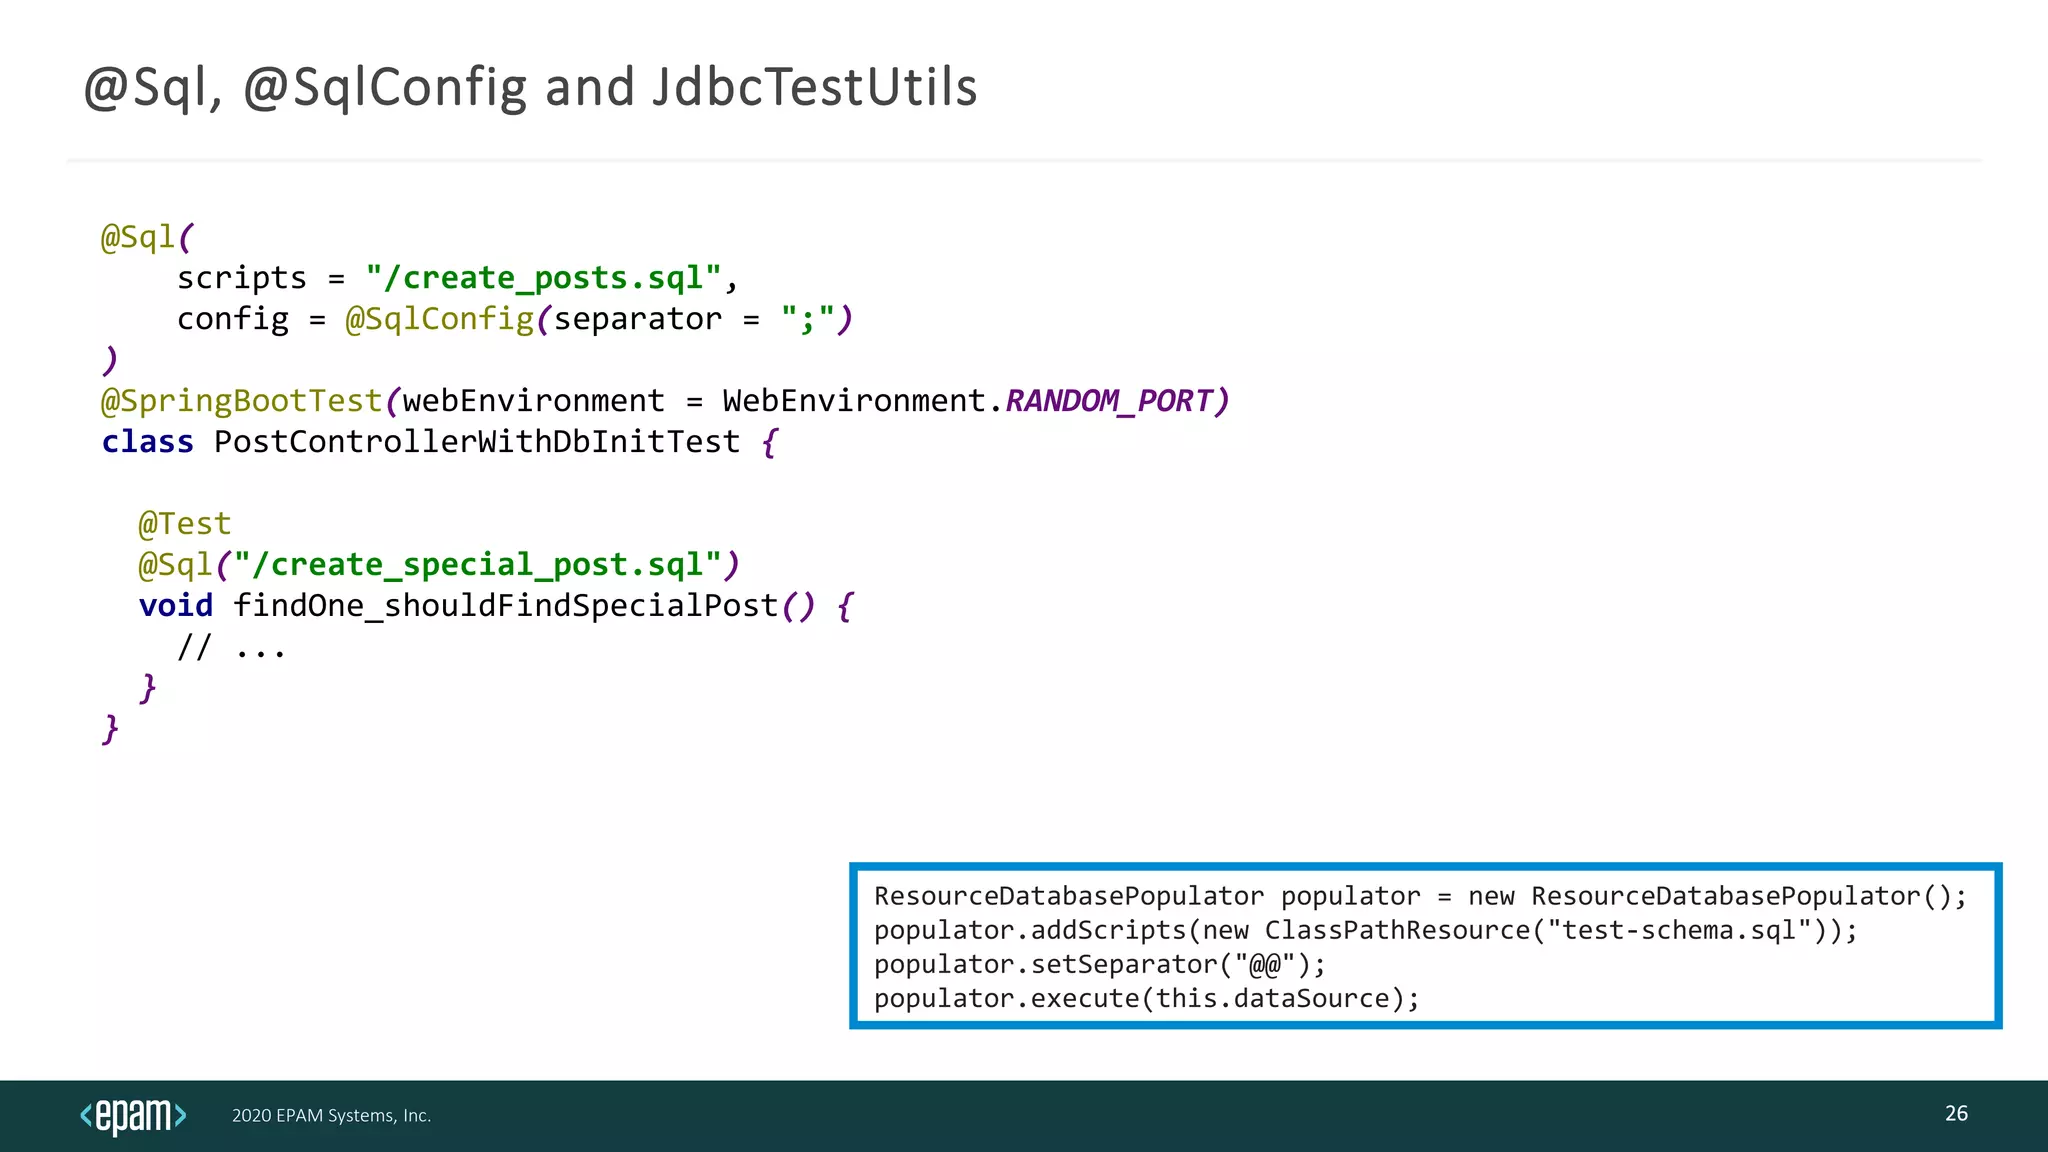2048x1152 pixels.
Task: Click the @Sql("/create_special_post.sql") line
Action: pos(439,565)
